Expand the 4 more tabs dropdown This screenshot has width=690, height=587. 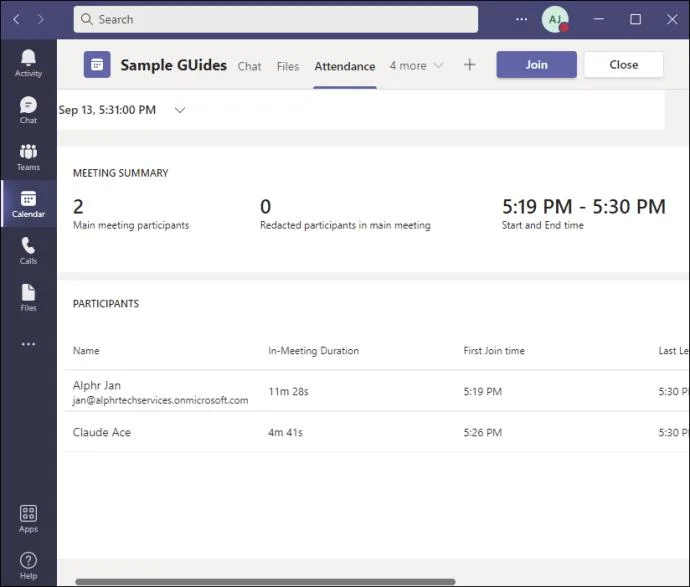tap(416, 66)
